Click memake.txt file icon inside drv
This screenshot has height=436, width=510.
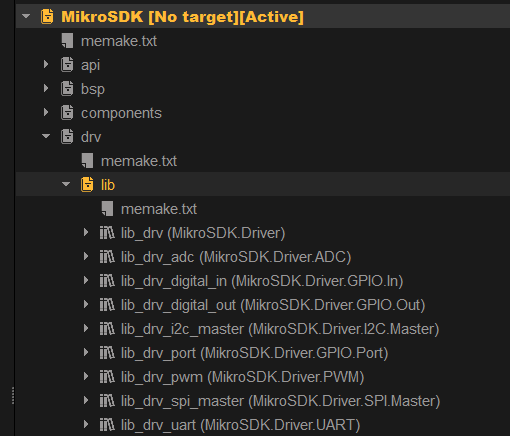point(87,161)
